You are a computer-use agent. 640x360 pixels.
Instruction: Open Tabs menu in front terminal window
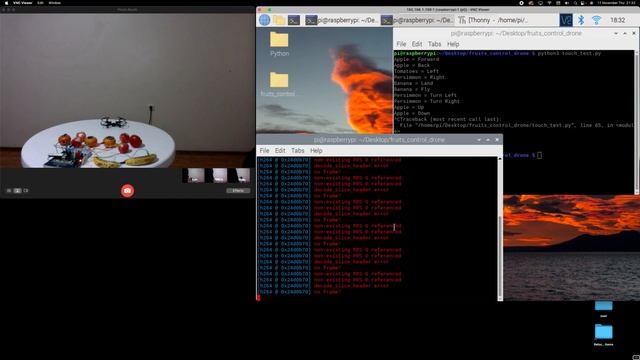coord(298,151)
